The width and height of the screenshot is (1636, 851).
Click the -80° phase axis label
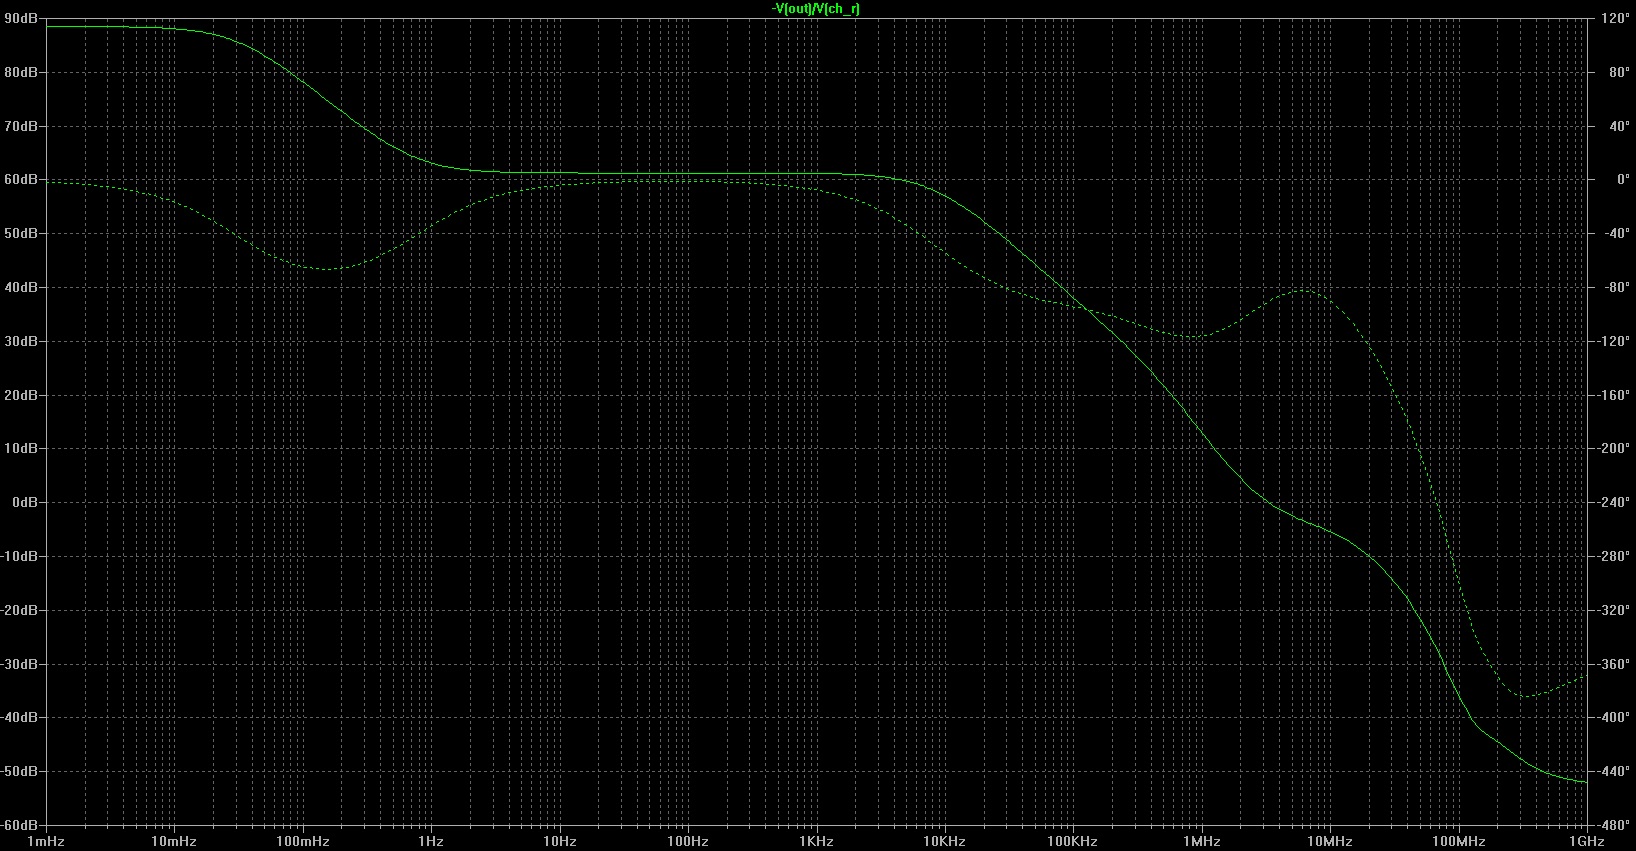1616,287
